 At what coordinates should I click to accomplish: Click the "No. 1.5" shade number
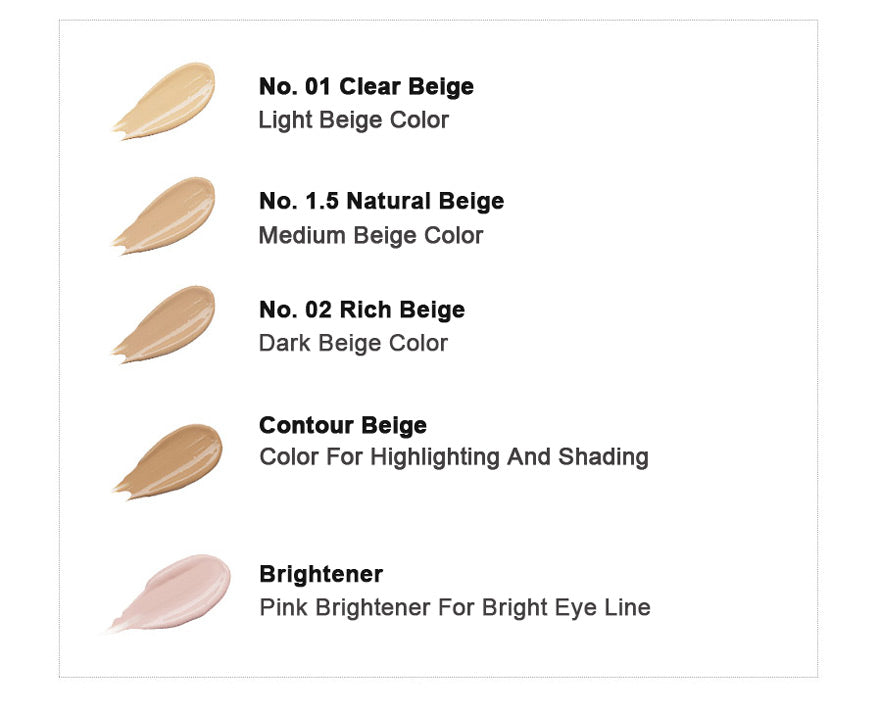pos(299,201)
